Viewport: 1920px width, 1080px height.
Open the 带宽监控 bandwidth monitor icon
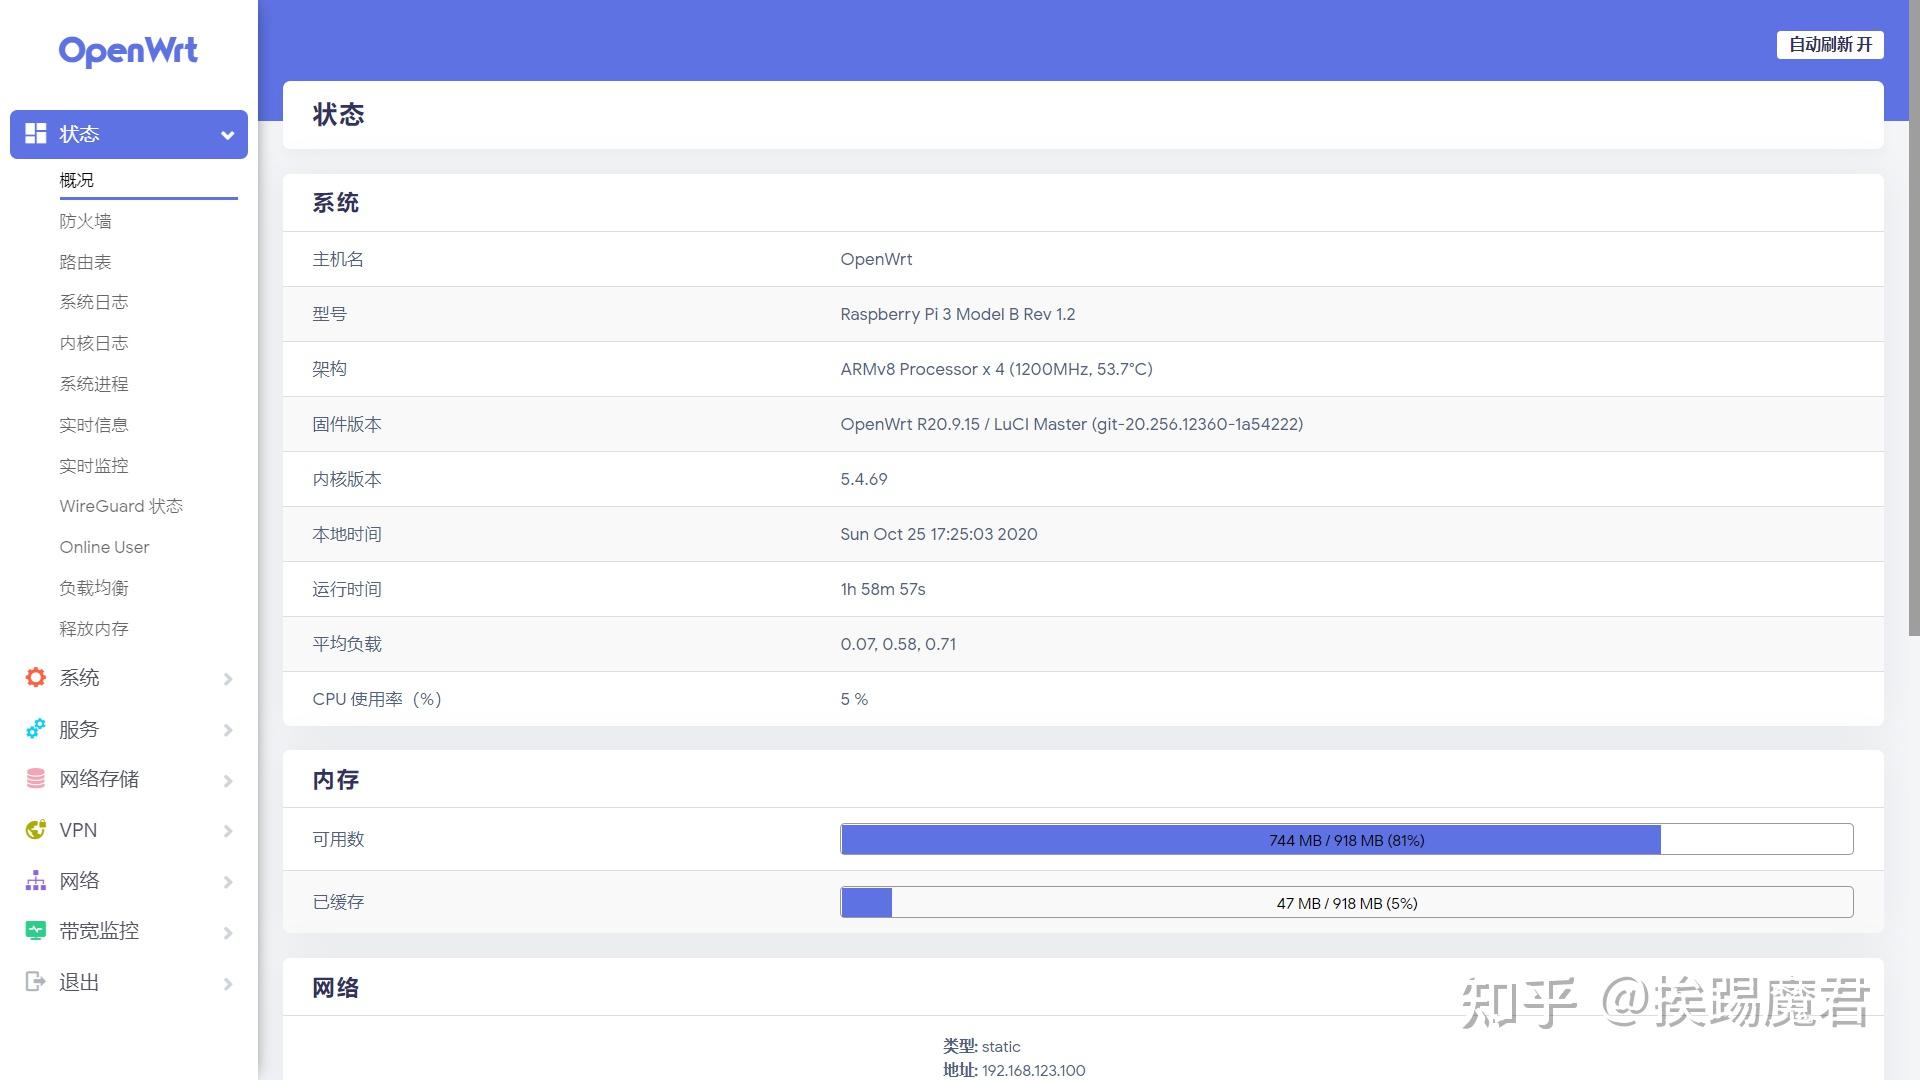pyautogui.click(x=36, y=931)
